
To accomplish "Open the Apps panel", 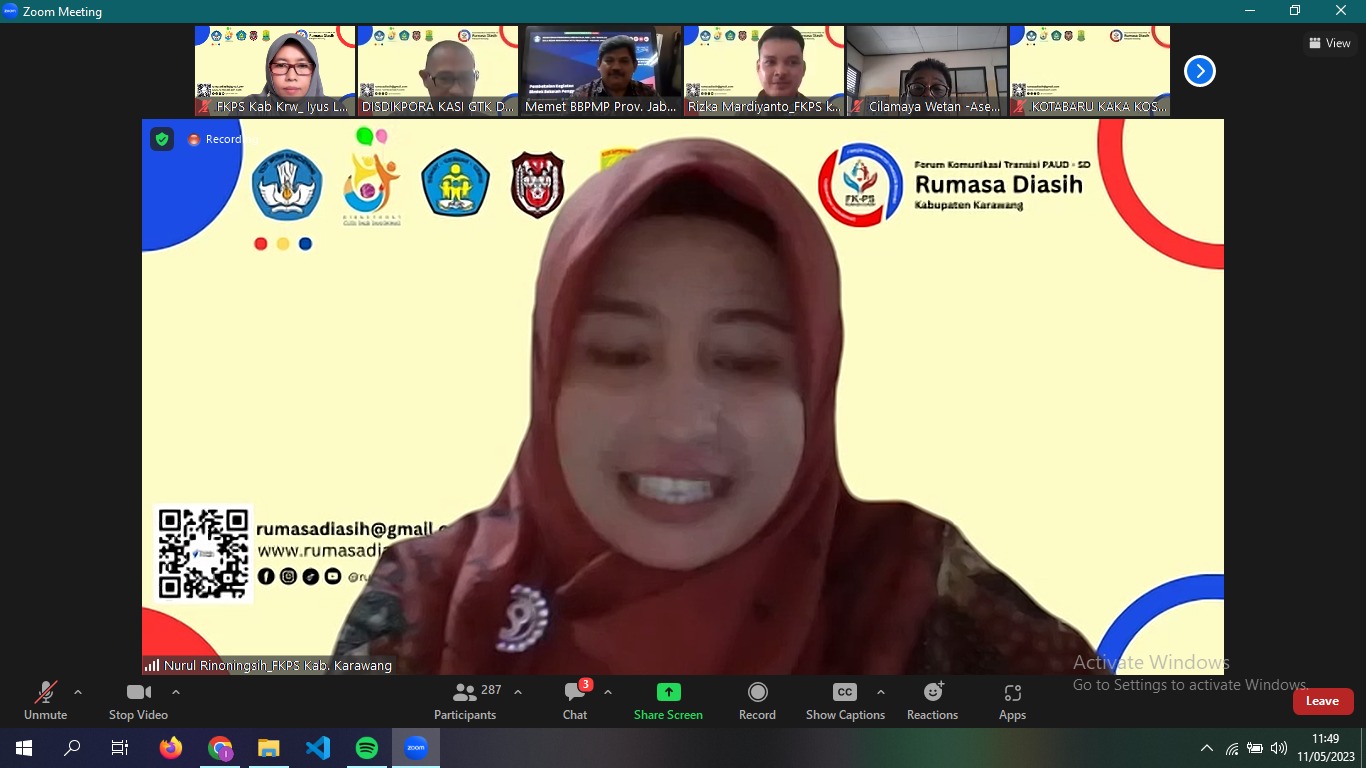I will pyautogui.click(x=1012, y=701).
